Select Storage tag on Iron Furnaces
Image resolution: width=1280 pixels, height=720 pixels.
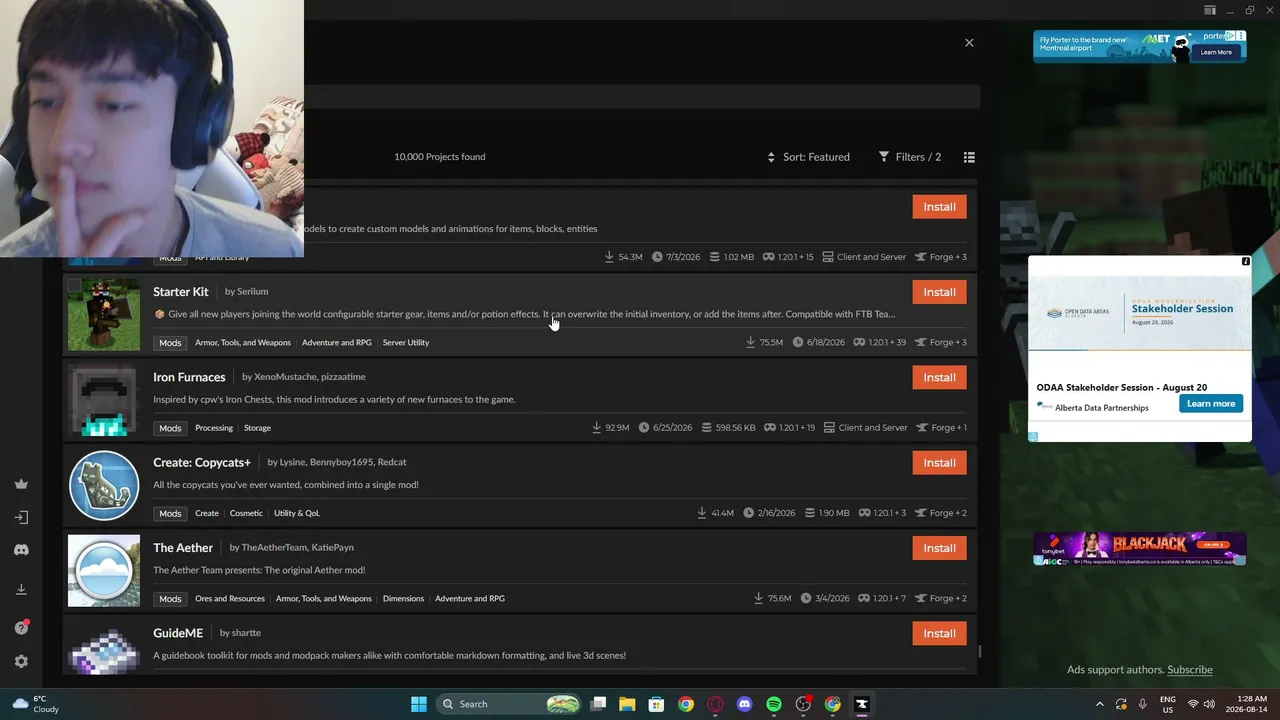click(257, 428)
